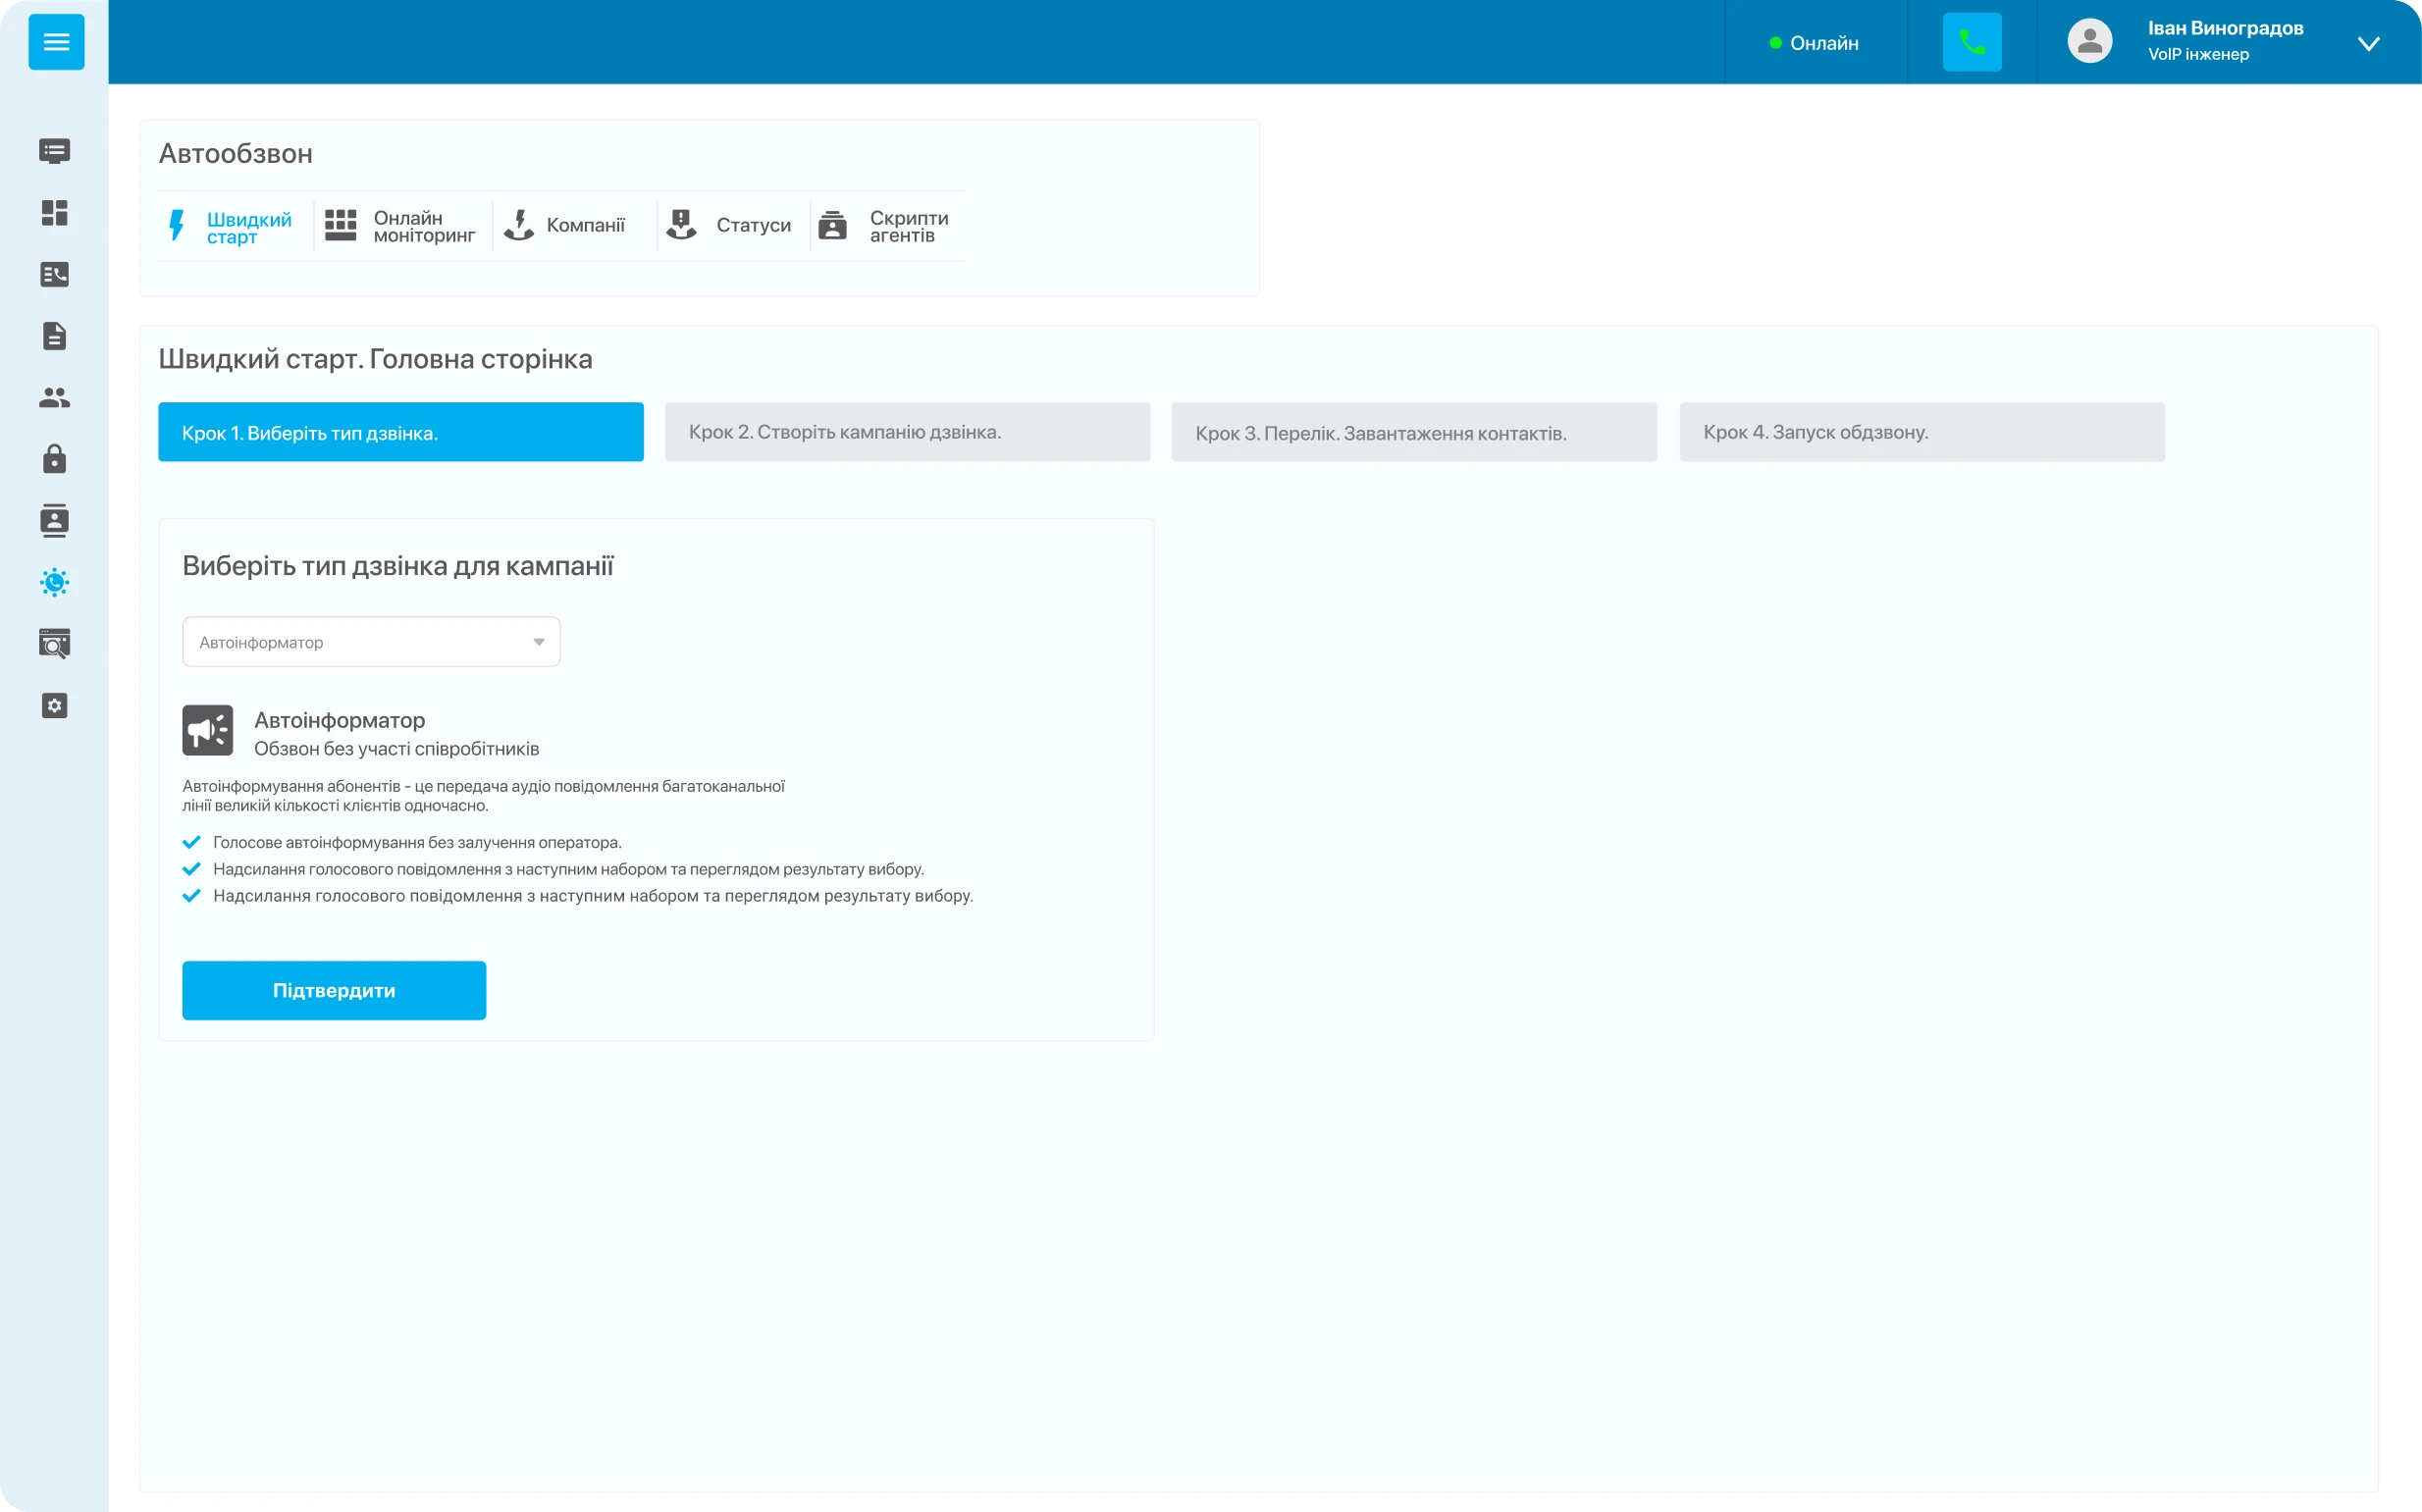Screen dimensions: 2422x1512
Task: Open the documents sidebar icon
Action: [x=55, y=336]
